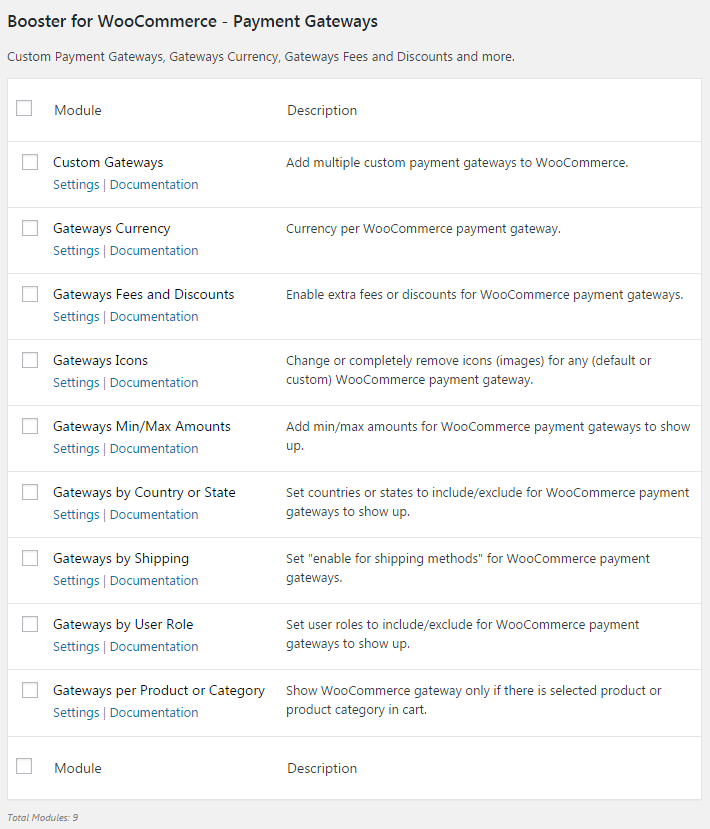The width and height of the screenshot is (710, 829).
Task: Tick the Gateways by Shipping checkbox
Action: pos(30,558)
